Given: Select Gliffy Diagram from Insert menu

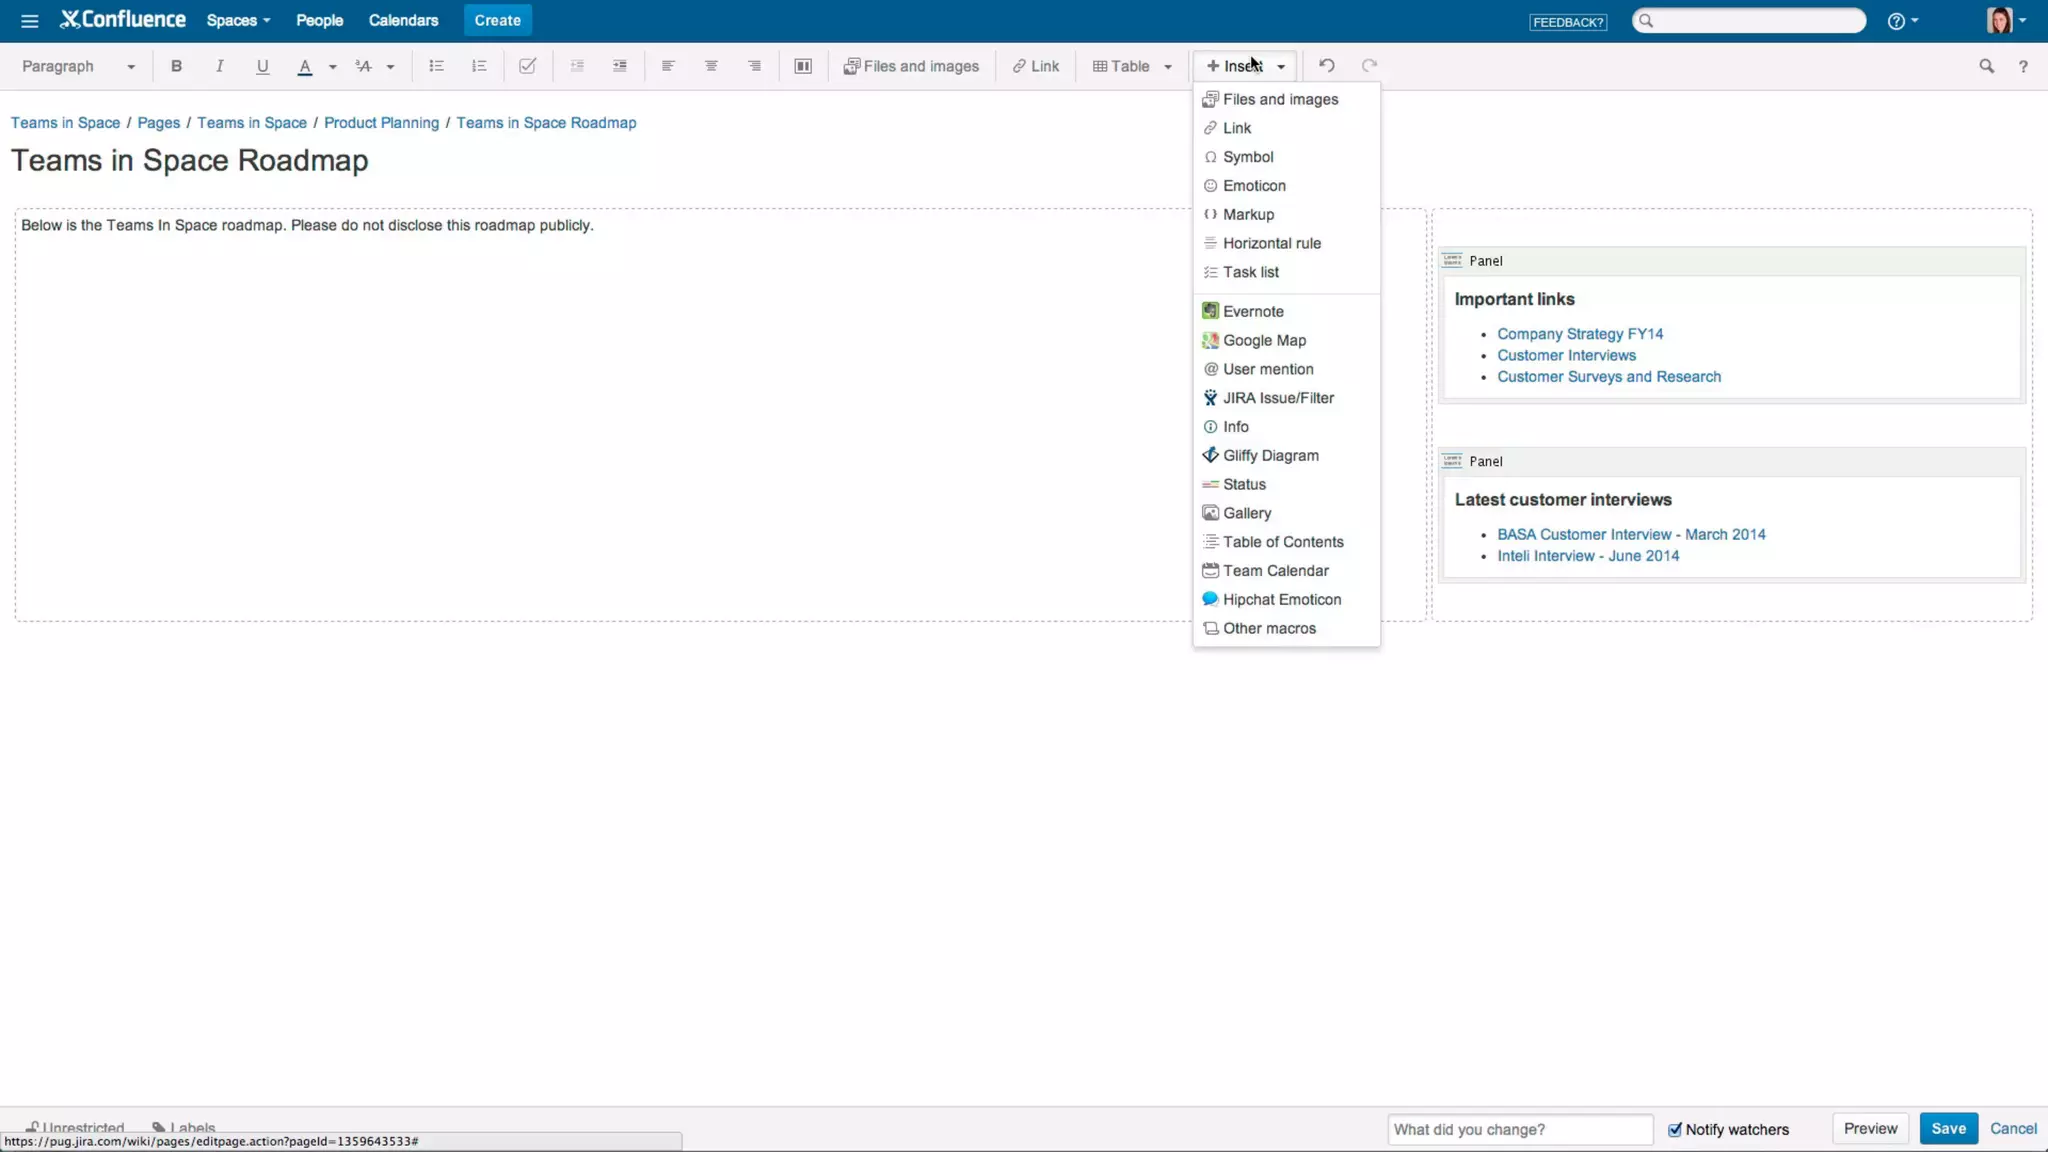Looking at the screenshot, I should [x=1270, y=455].
